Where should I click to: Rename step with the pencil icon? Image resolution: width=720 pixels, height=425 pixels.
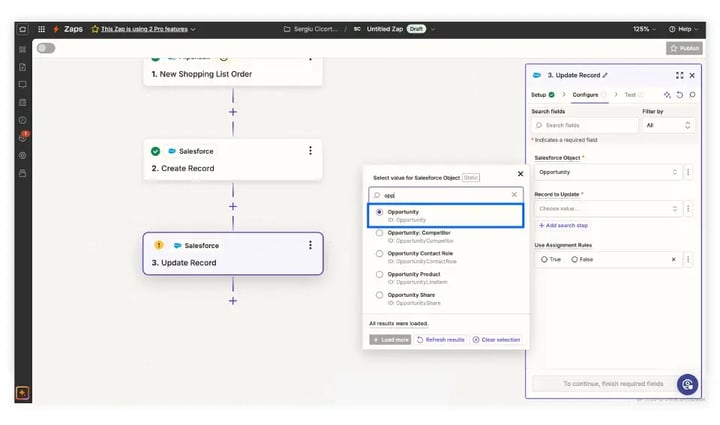click(x=605, y=75)
